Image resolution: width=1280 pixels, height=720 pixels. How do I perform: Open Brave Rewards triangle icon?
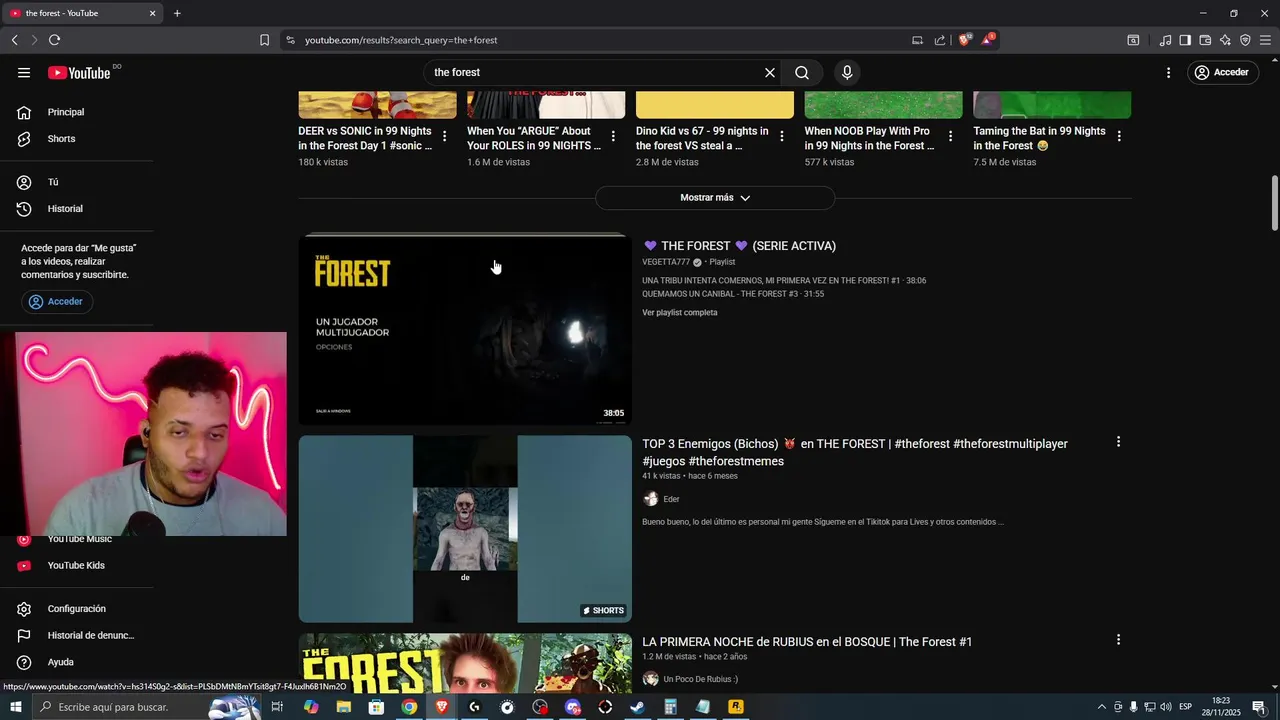pyautogui.click(x=988, y=39)
